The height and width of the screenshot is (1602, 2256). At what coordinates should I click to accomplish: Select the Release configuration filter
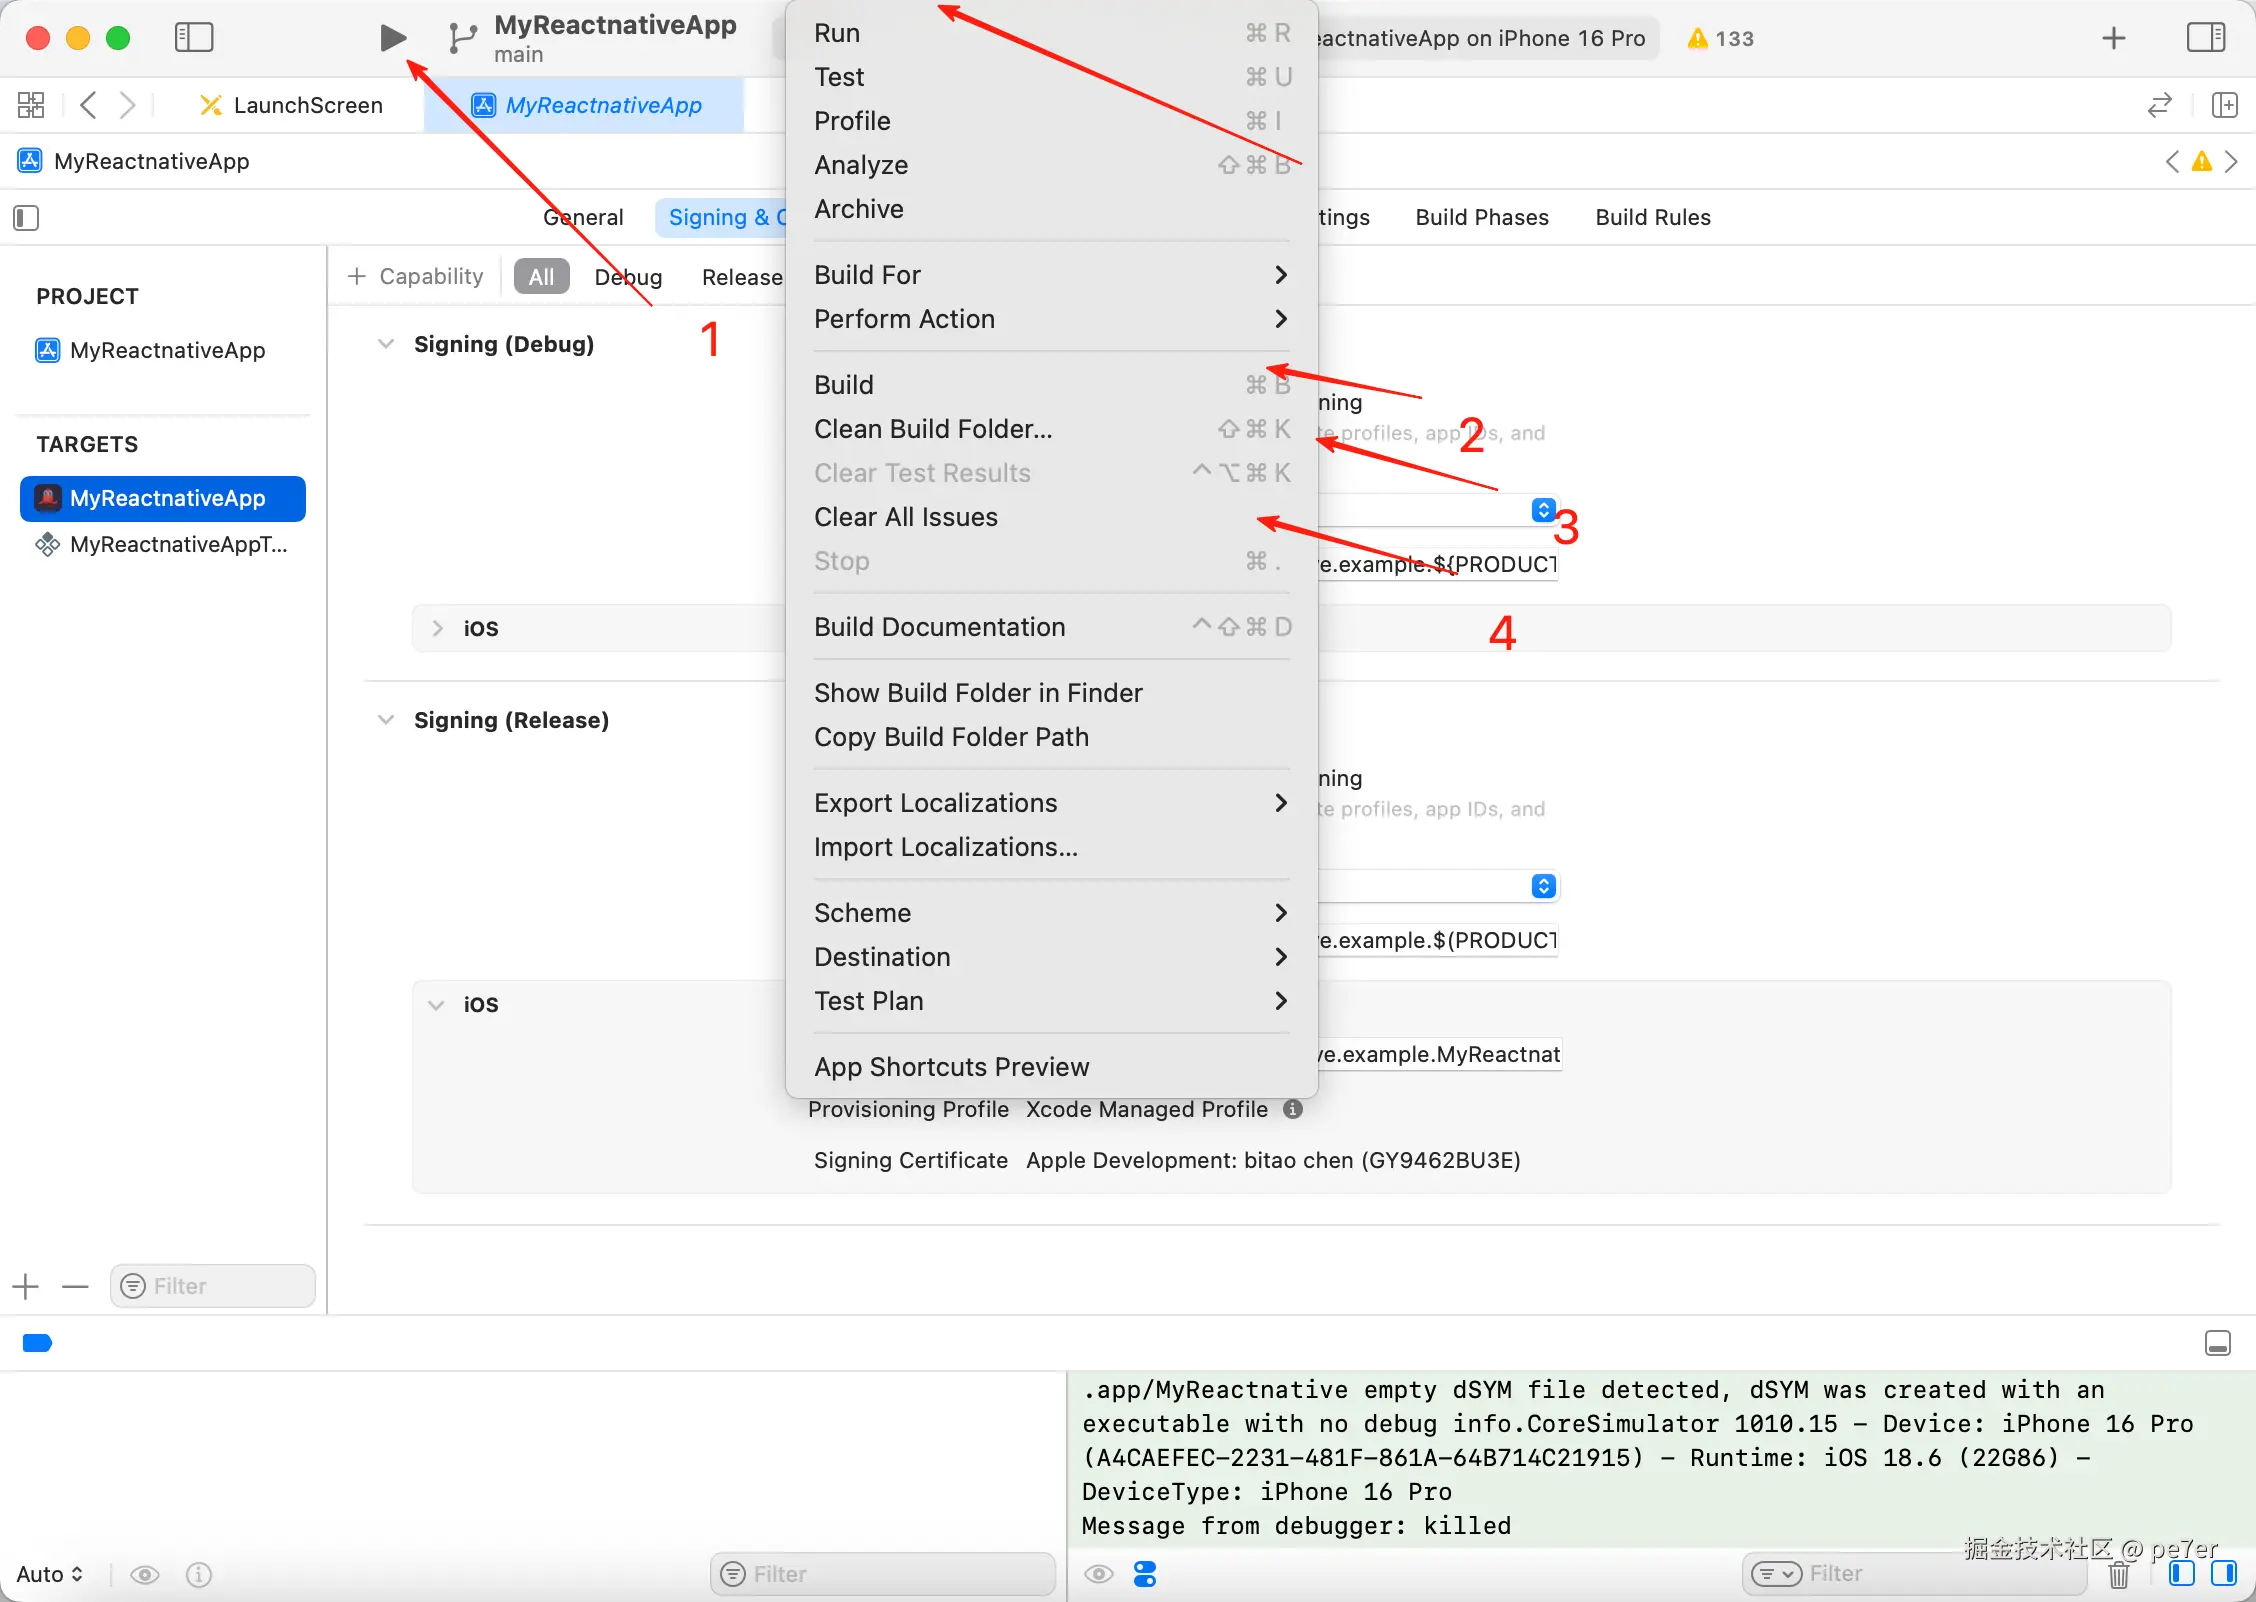741,277
